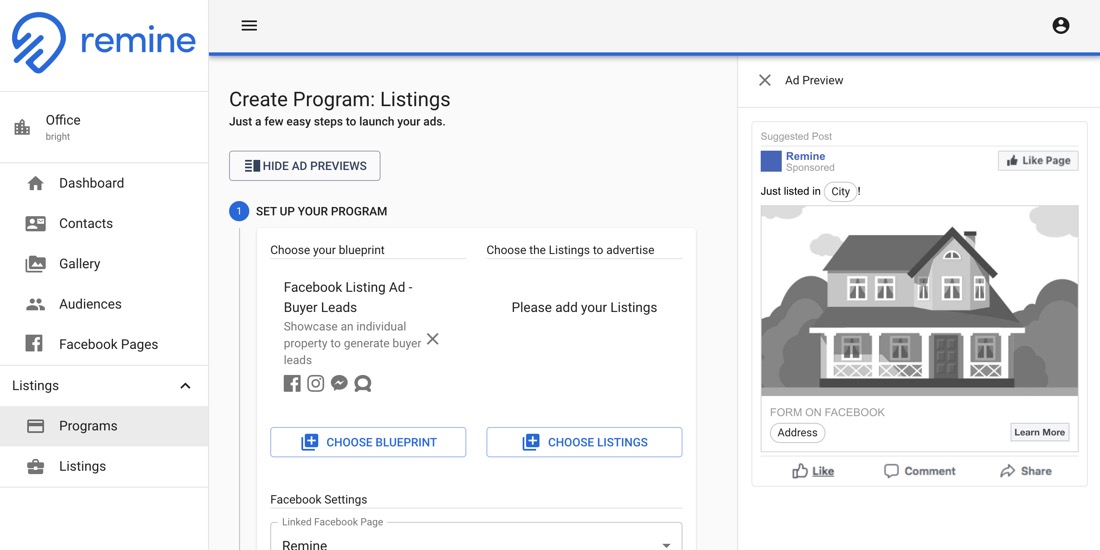This screenshot has height=550, width=1100.
Task: Open the Linked Facebook Page dropdown
Action: tap(476, 537)
